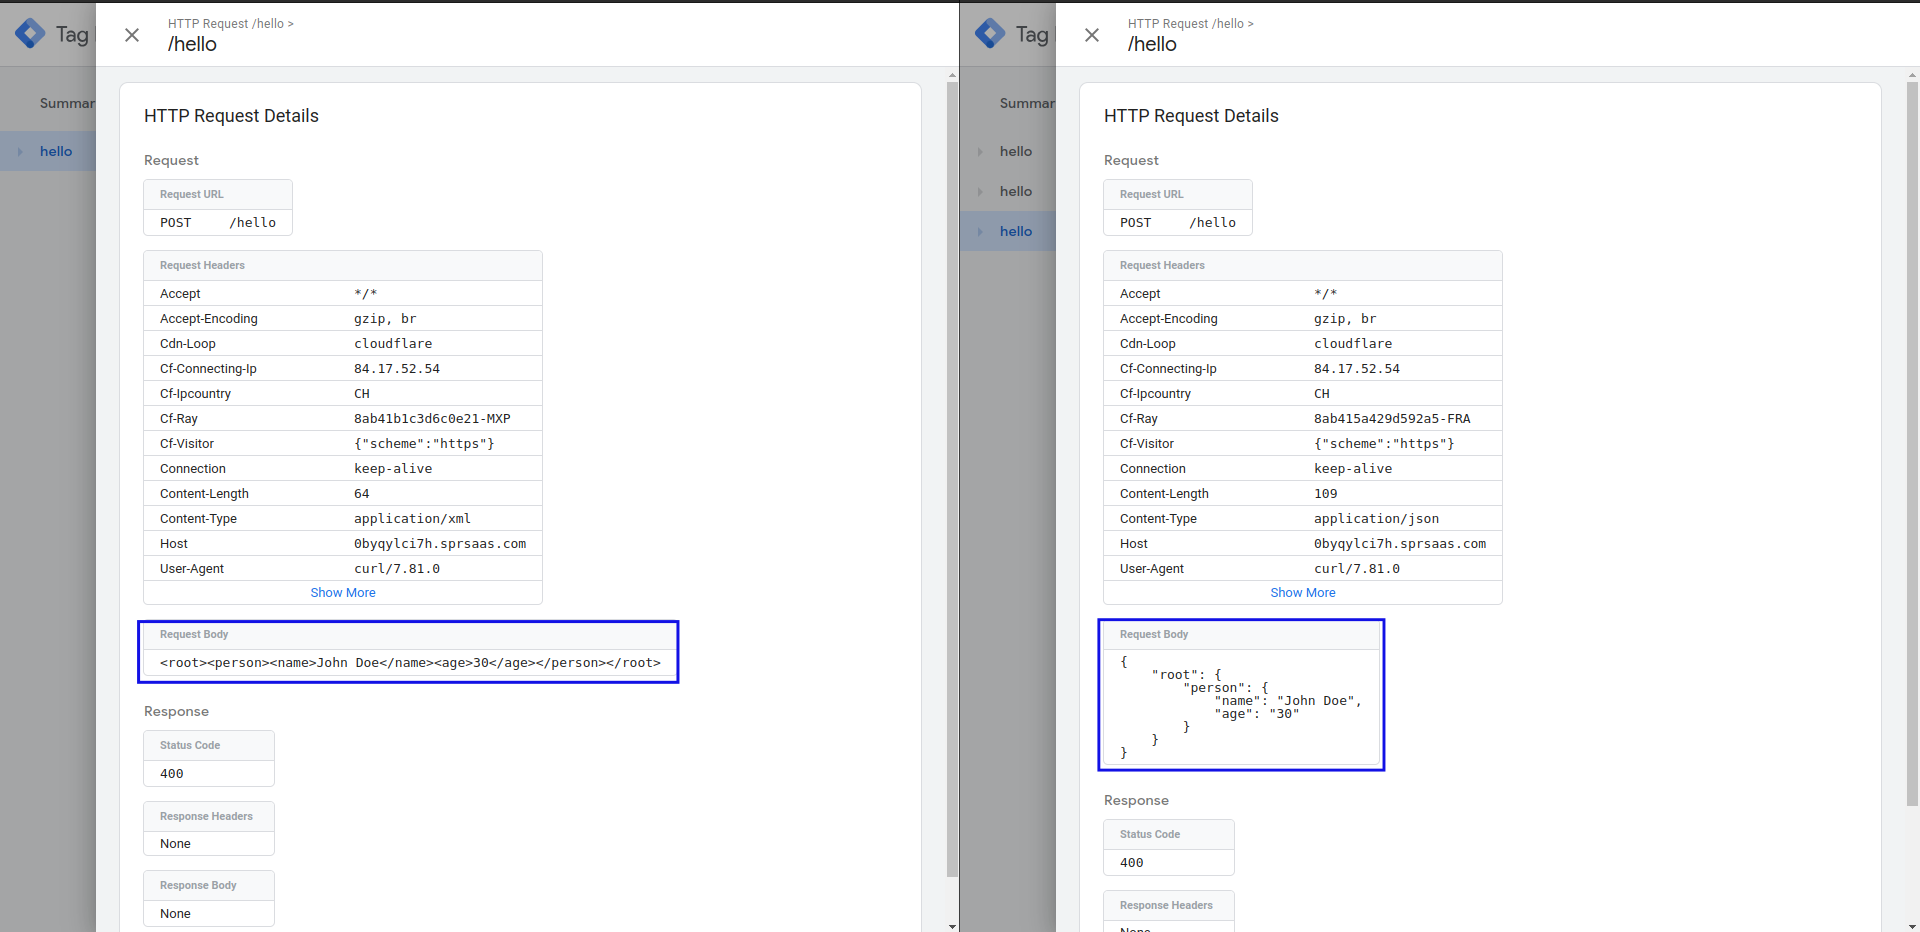Image resolution: width=1920 pixels, height=932 pixels.
Task: Close the right HTTP Request Details panel
Action: click(x=1091, y=35)
